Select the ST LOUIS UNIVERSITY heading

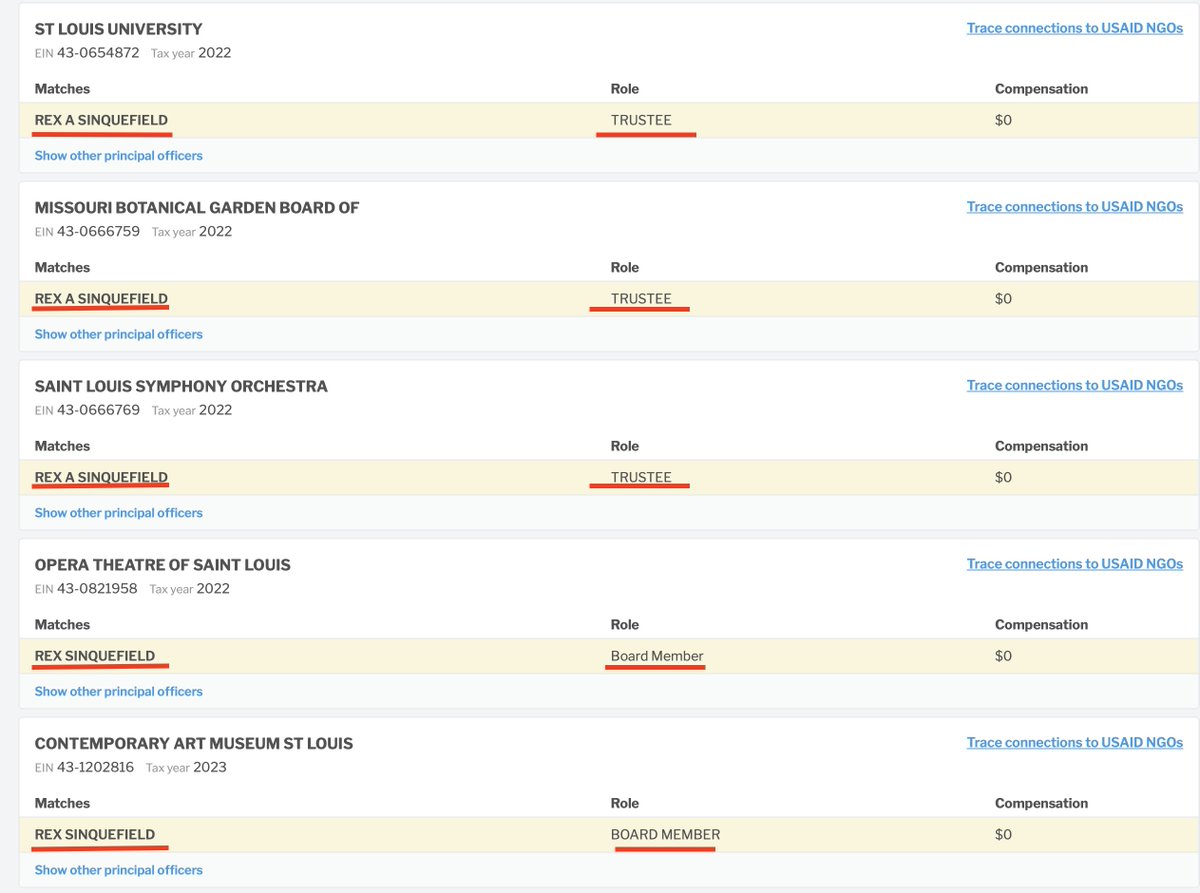tap(118, 29)
